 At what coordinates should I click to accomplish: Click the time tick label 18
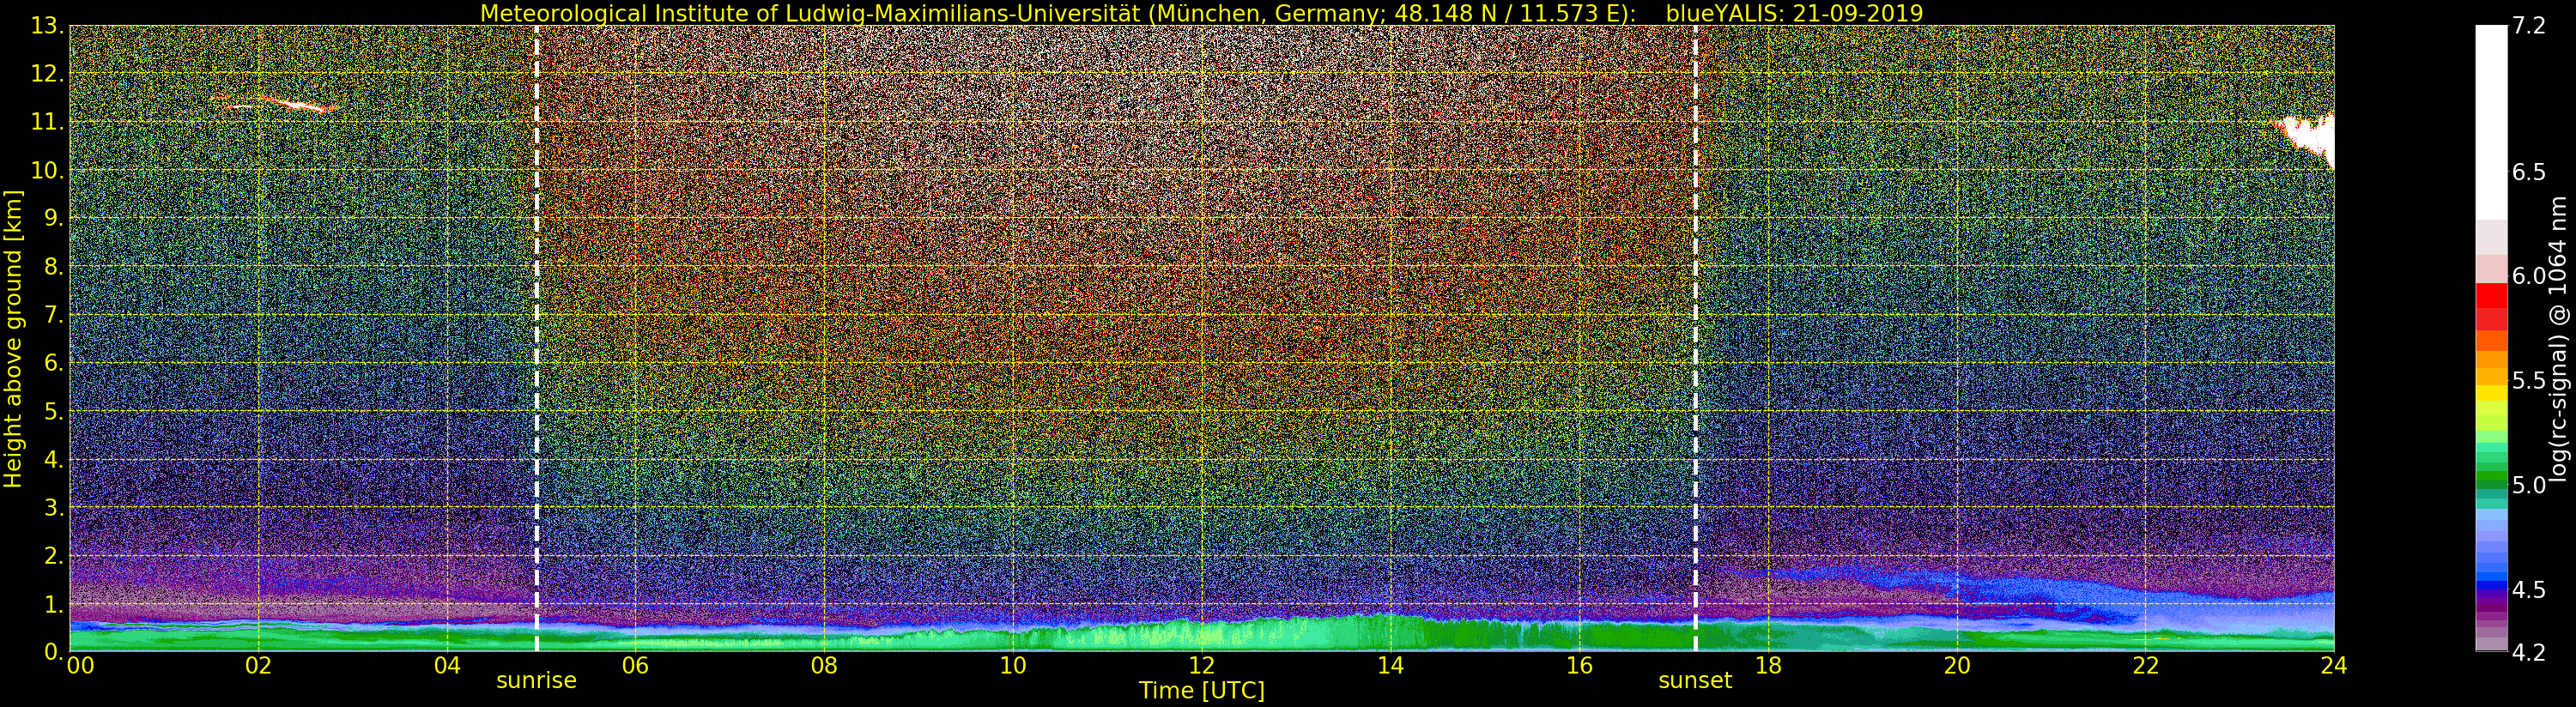[x=1768, y=666]
